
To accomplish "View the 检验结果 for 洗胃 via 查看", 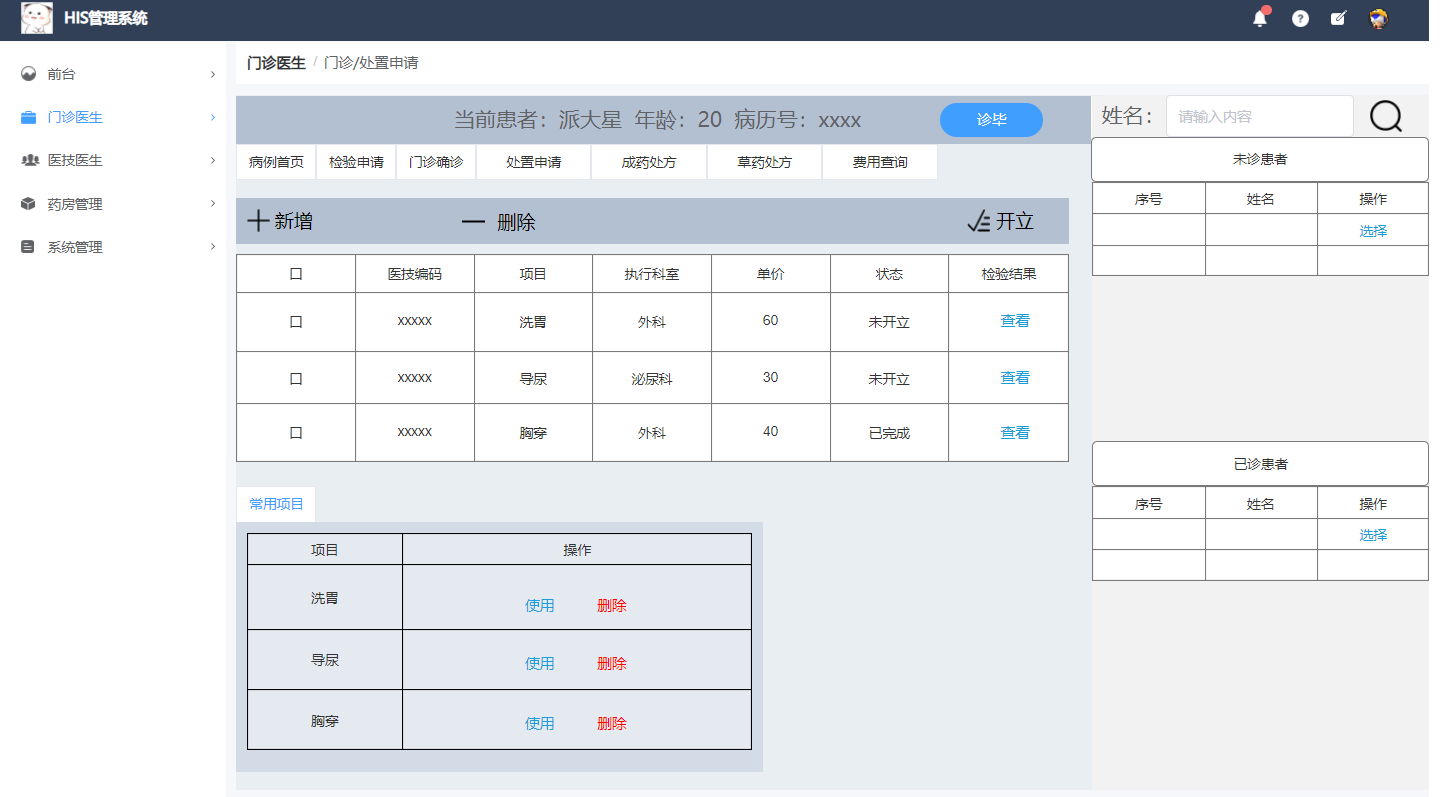I will coord(1015,321).
